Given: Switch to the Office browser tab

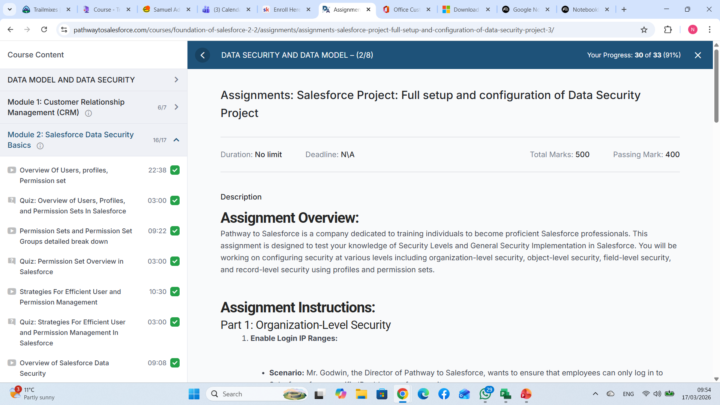Looking at the screenshot, I should pyautogui.click(x=406, y=9).
